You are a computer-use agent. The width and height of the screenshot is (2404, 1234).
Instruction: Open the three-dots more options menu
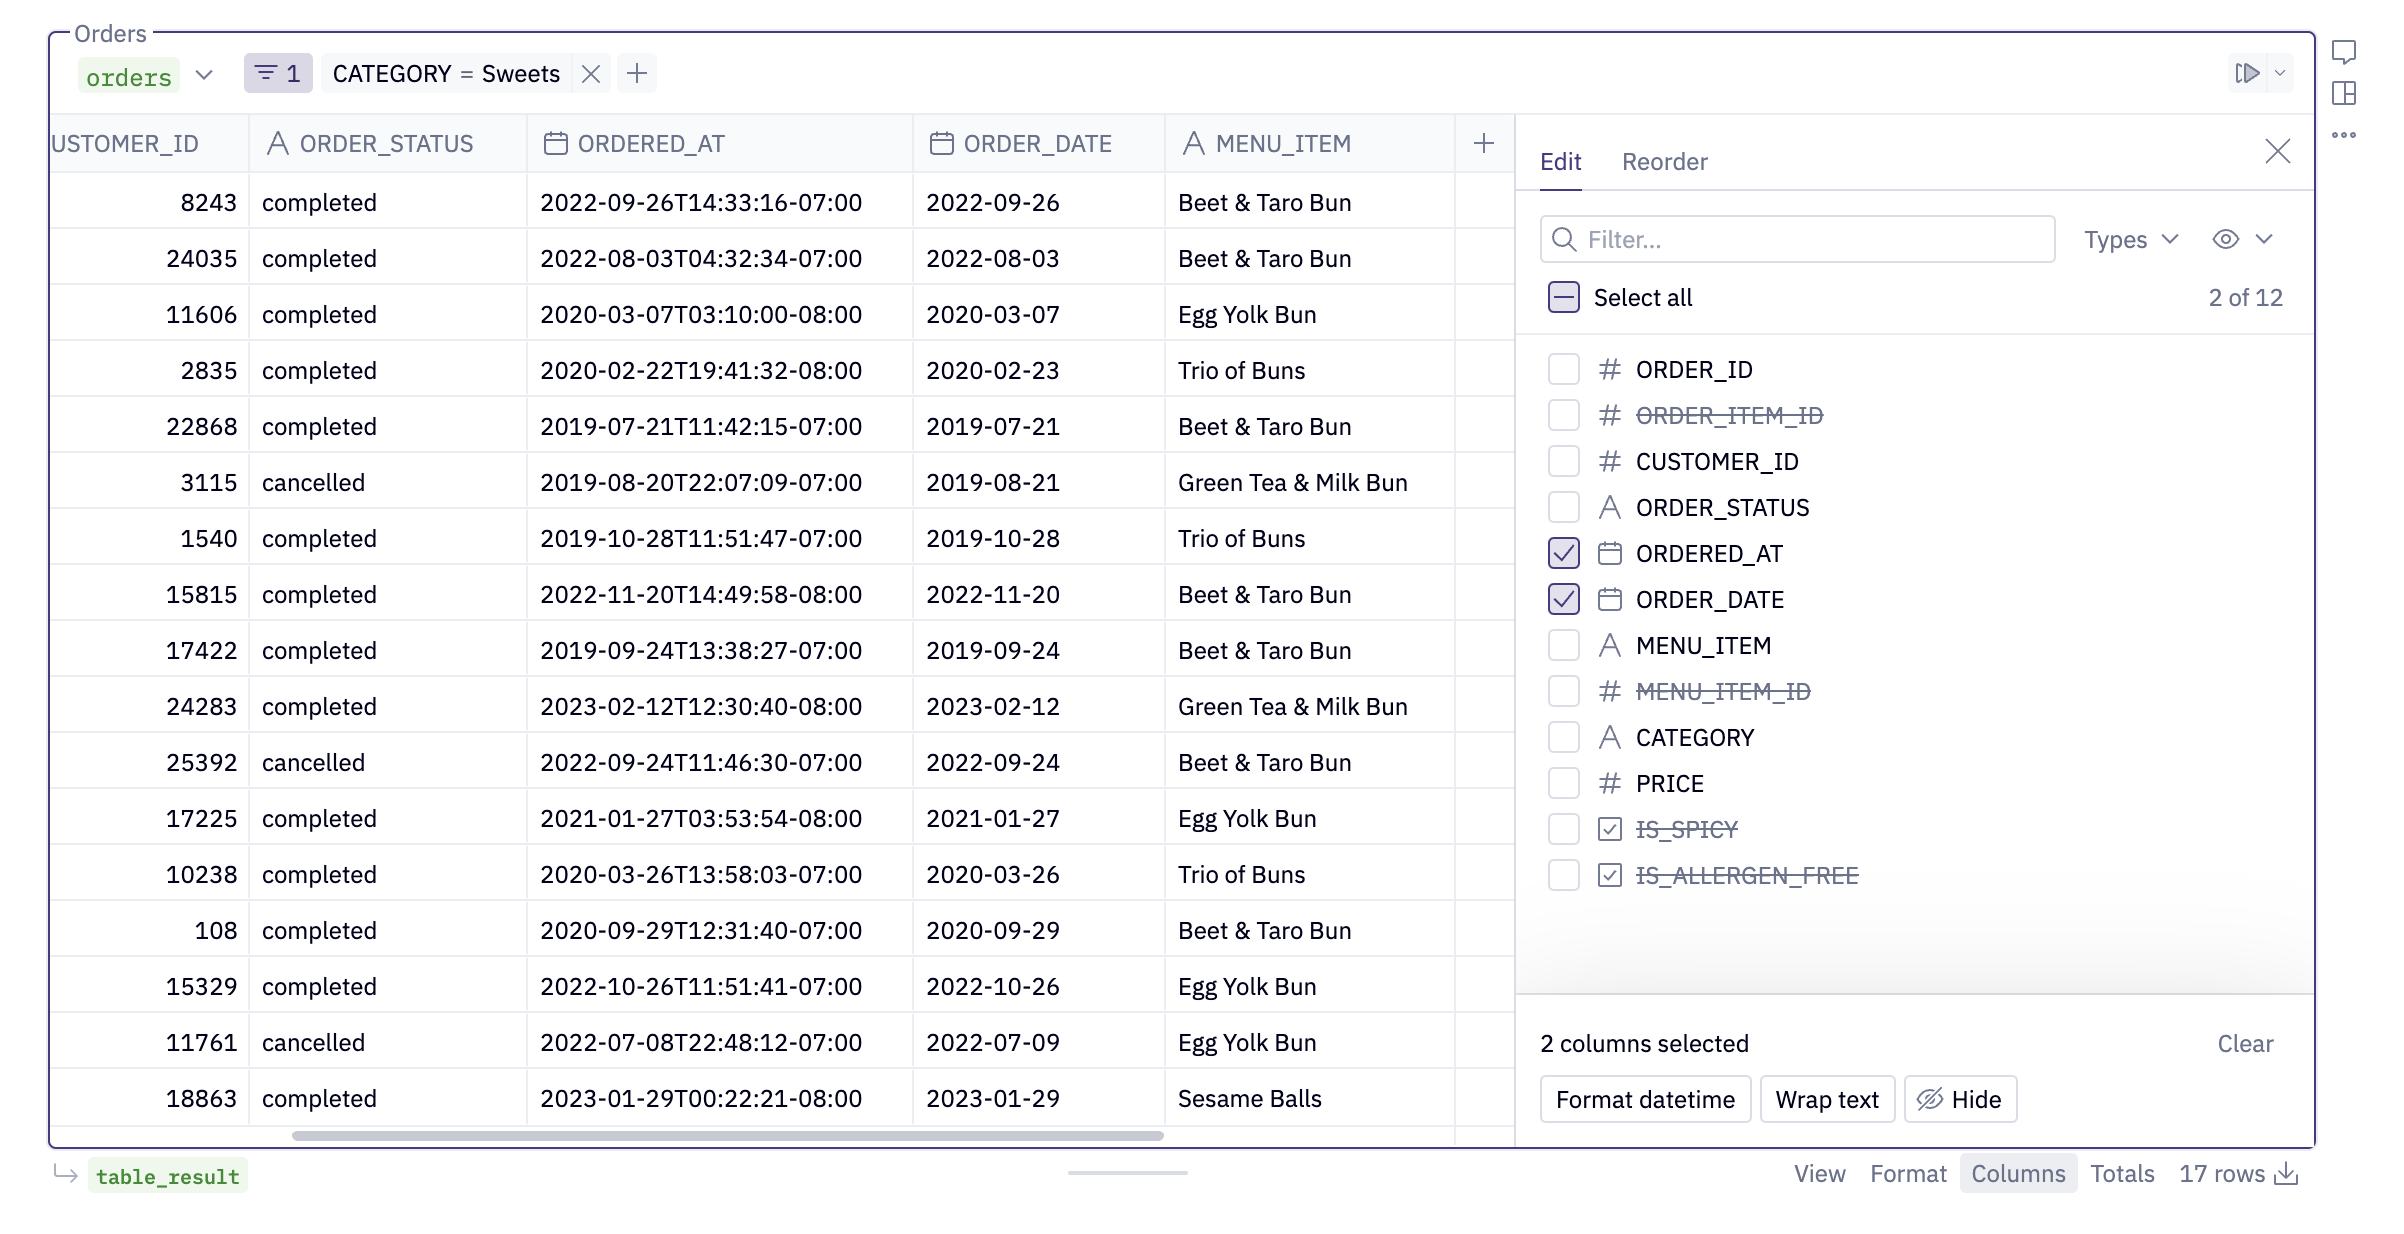pos(2344,135)
